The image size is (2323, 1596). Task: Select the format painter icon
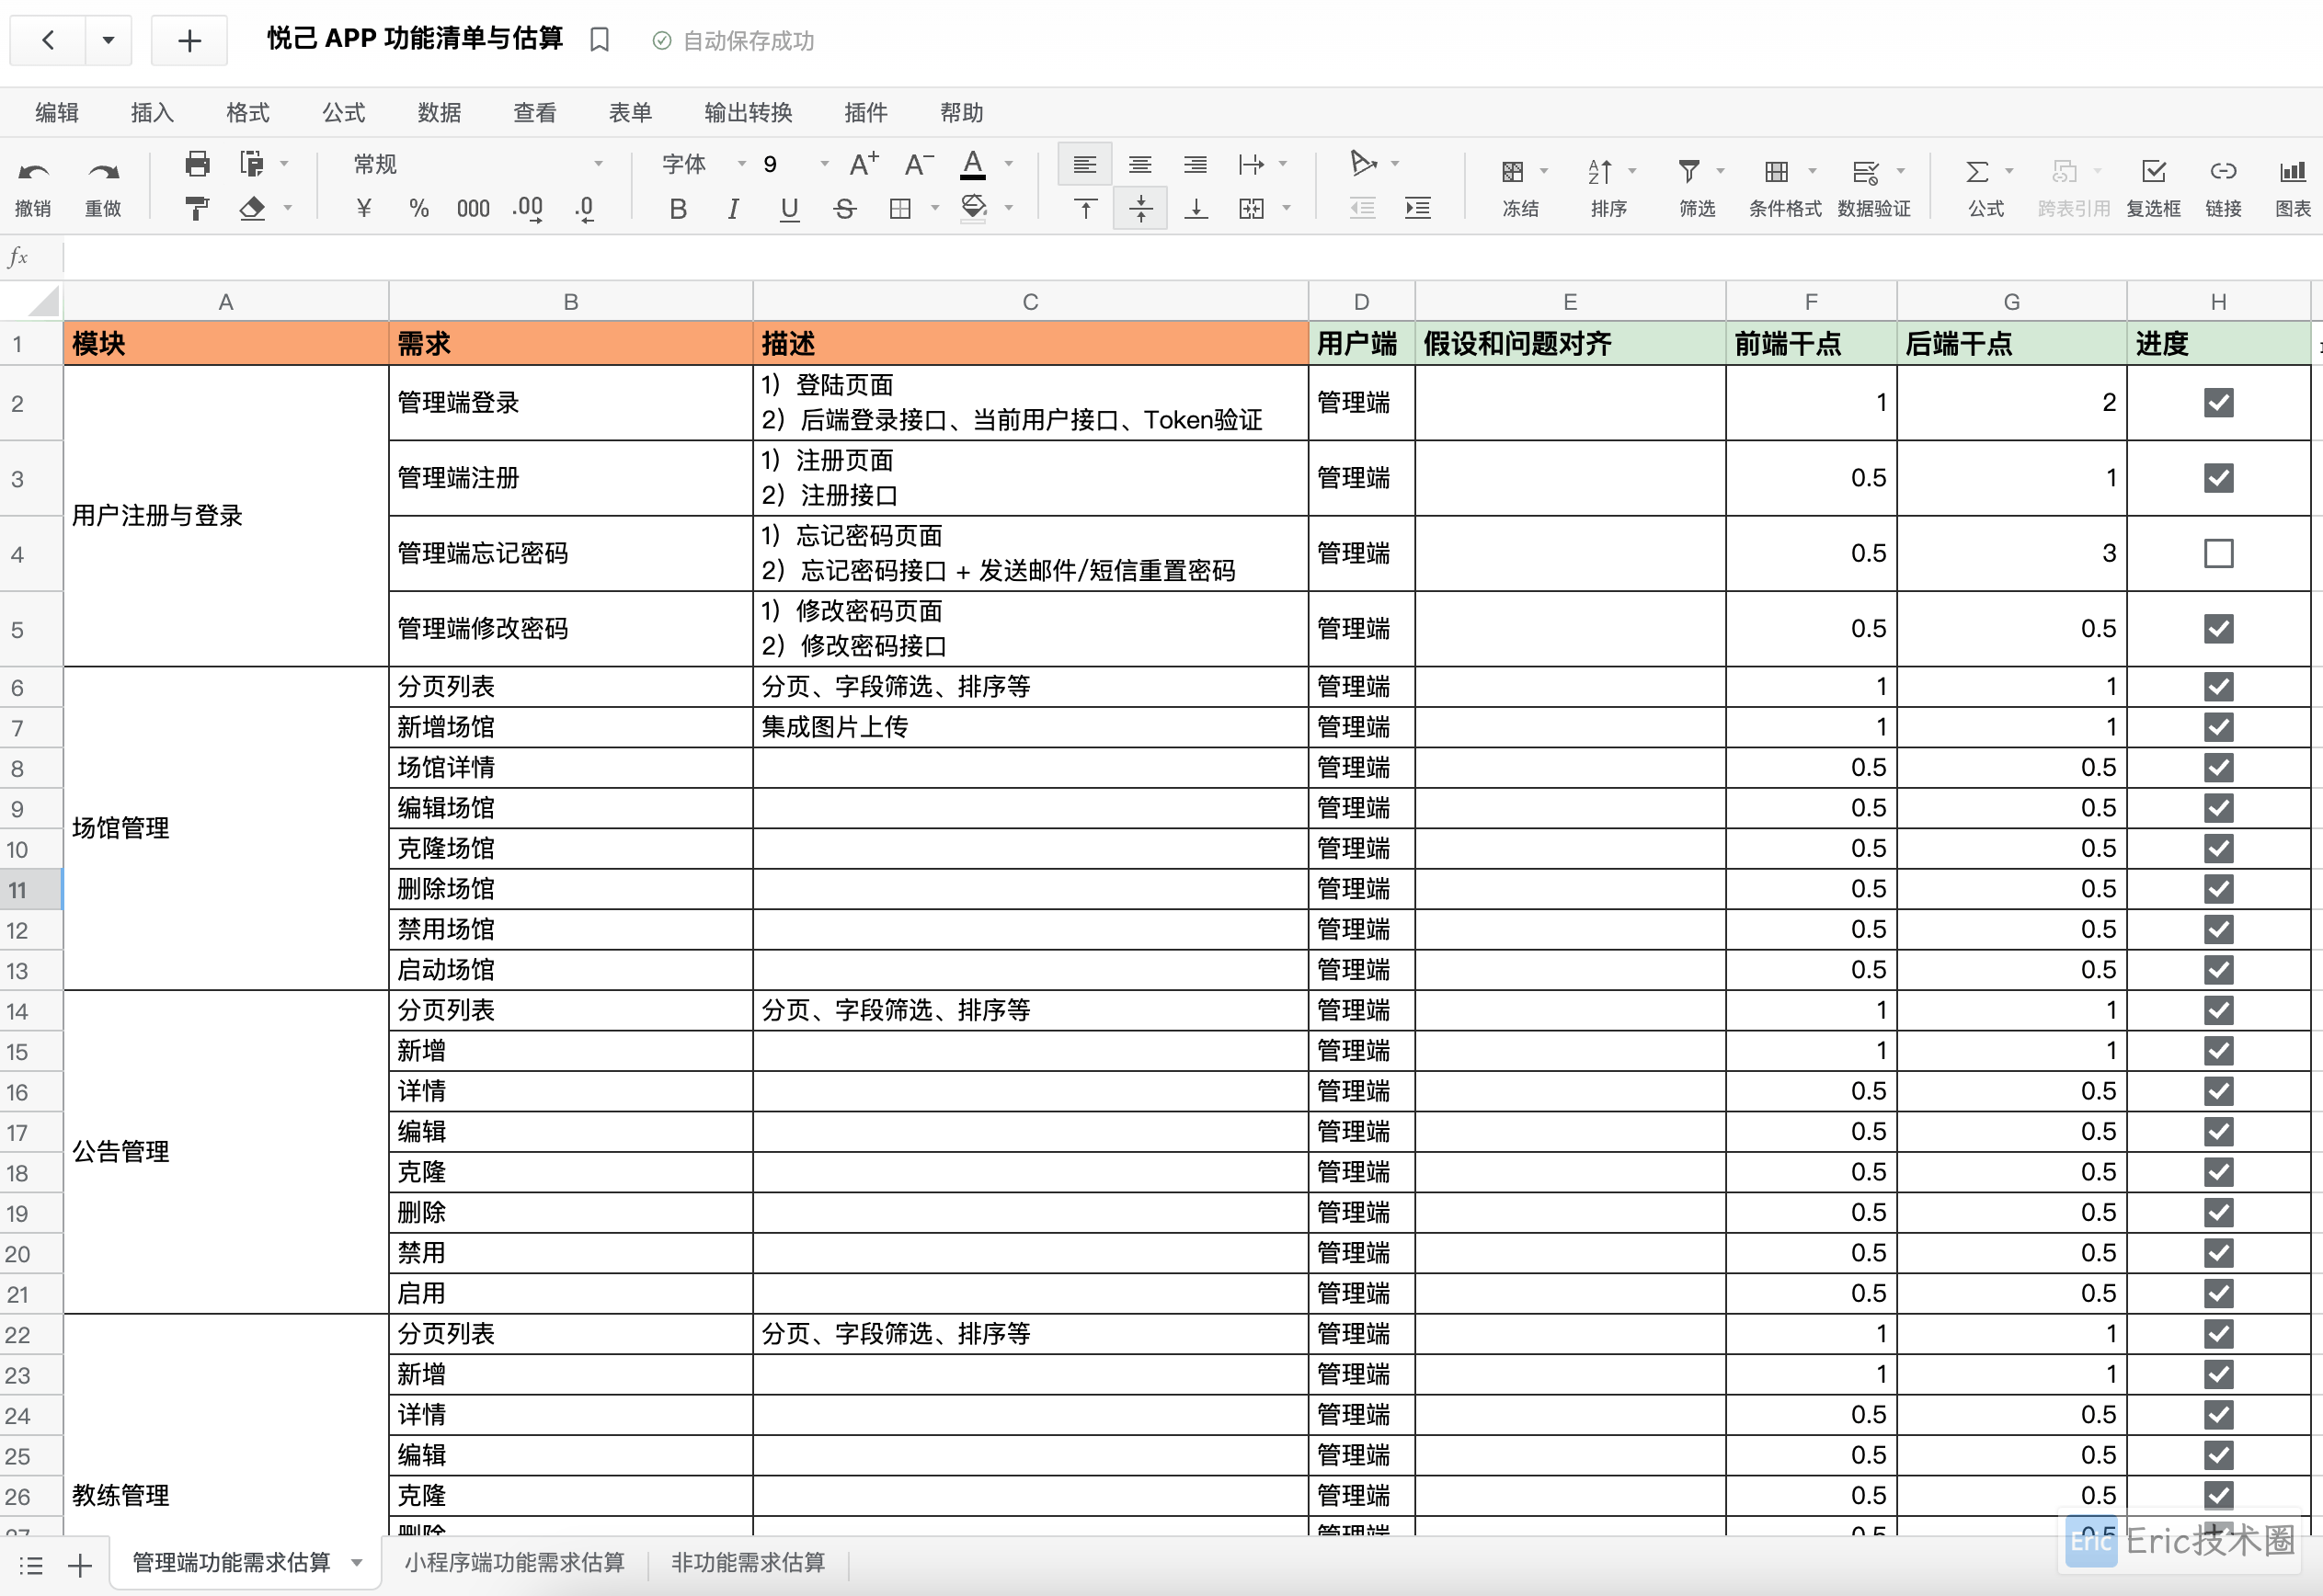click(x=197, y=208)
